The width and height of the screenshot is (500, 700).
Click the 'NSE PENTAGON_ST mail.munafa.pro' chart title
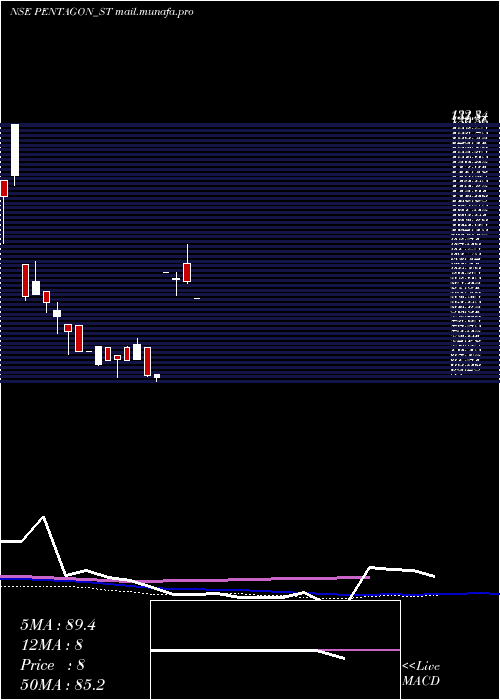click(101, 12)
